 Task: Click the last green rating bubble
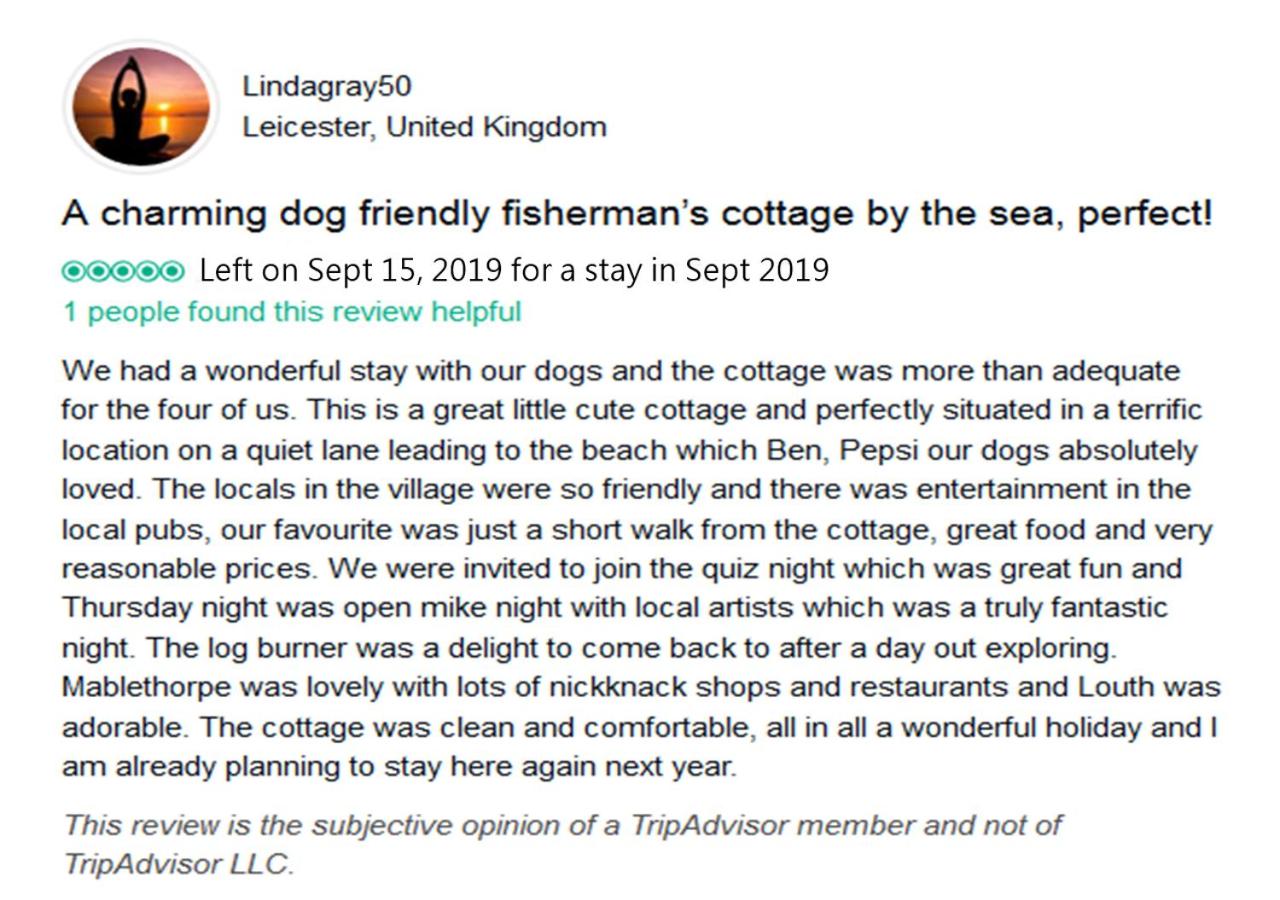173,271
